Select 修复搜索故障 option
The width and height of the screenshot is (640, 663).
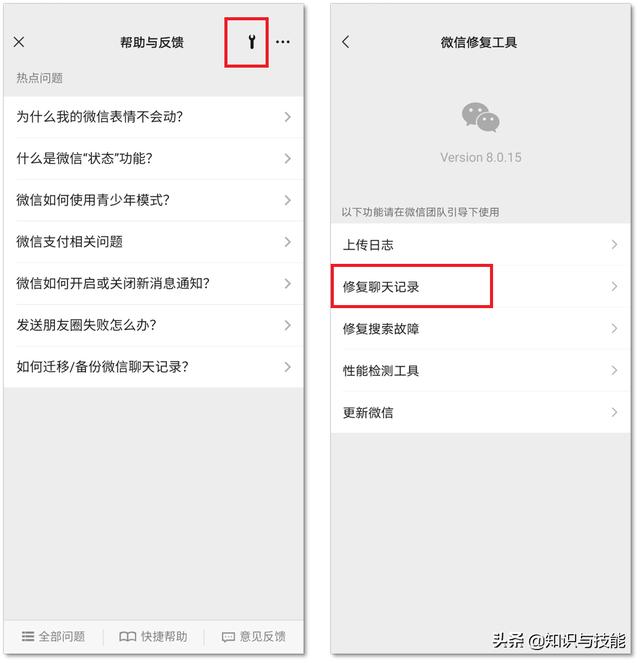(481, 329)
